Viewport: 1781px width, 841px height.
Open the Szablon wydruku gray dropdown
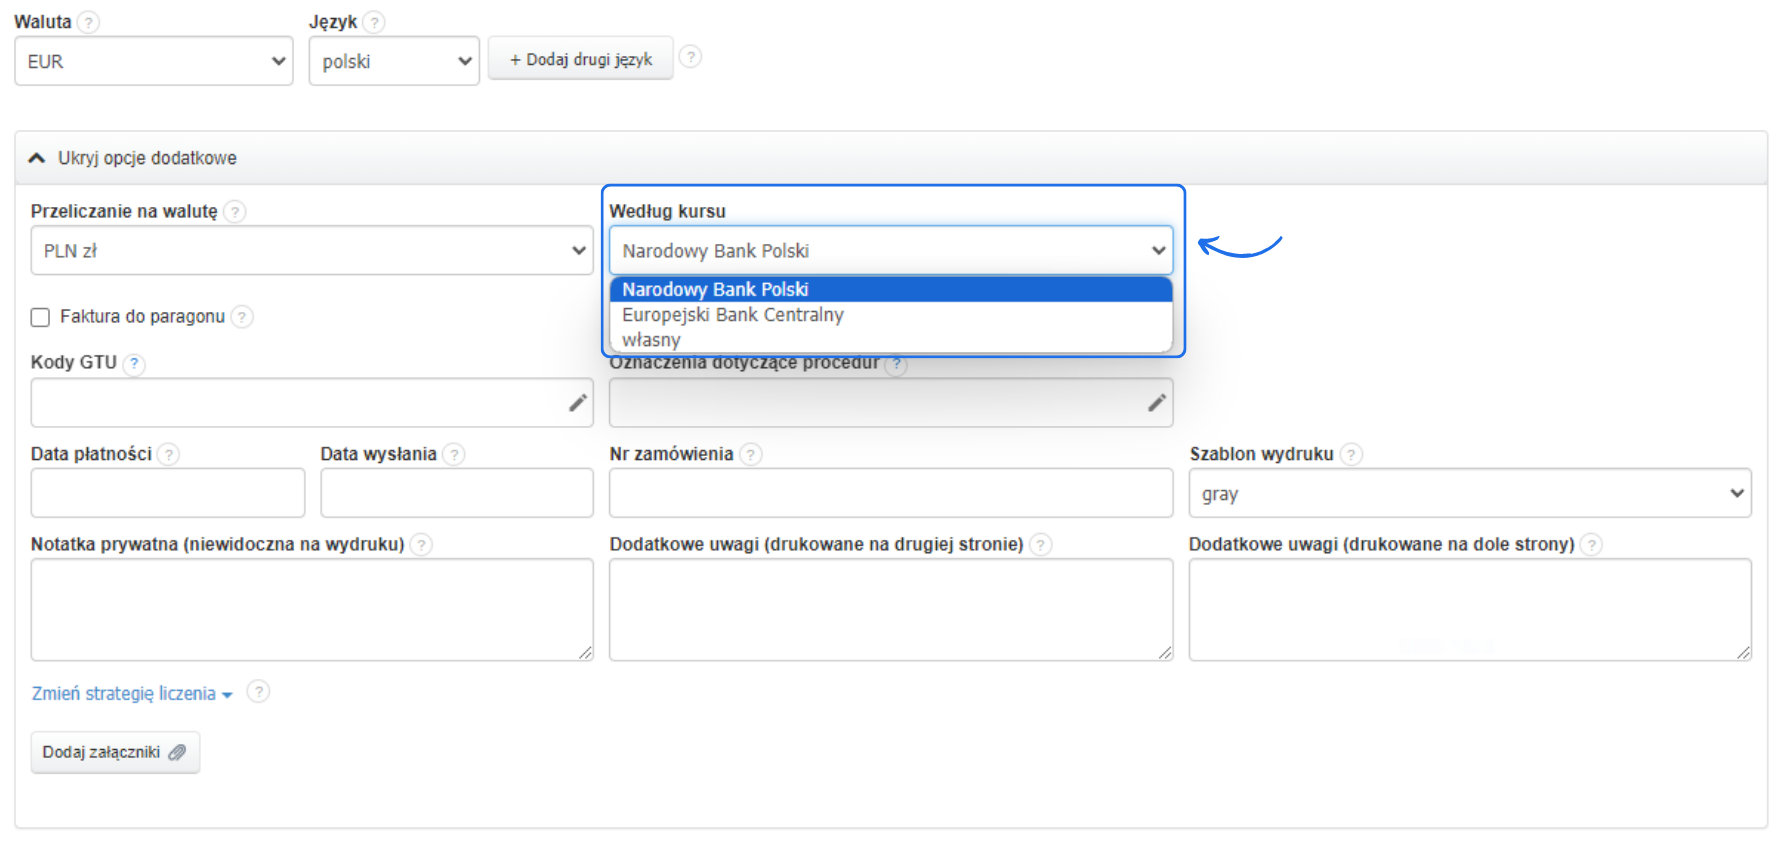pyautogui.click(x=1469, y=494)
